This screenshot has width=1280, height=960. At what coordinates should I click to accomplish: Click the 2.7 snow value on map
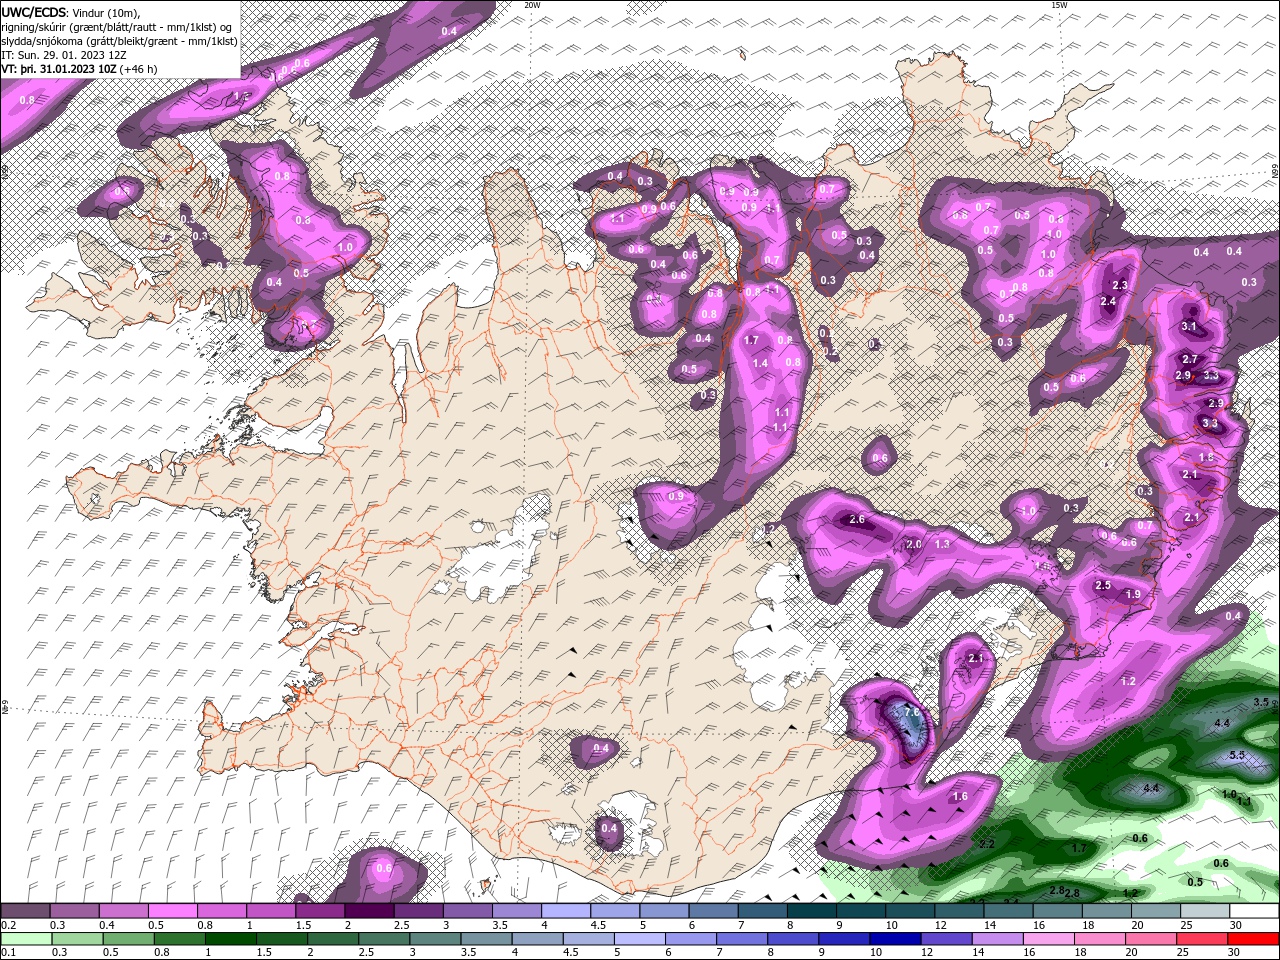pos(1190,359)
